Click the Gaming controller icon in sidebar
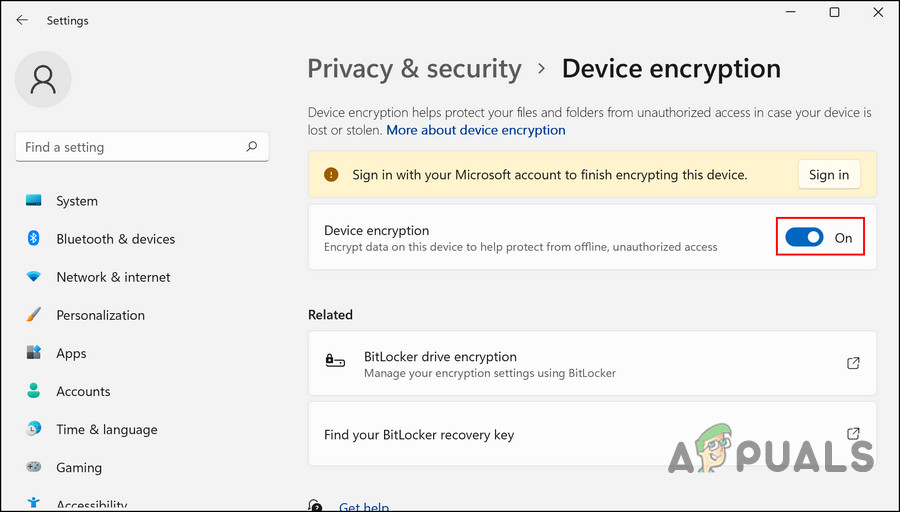The width and height of the screenshot is (900, 512). pos(34,467)
